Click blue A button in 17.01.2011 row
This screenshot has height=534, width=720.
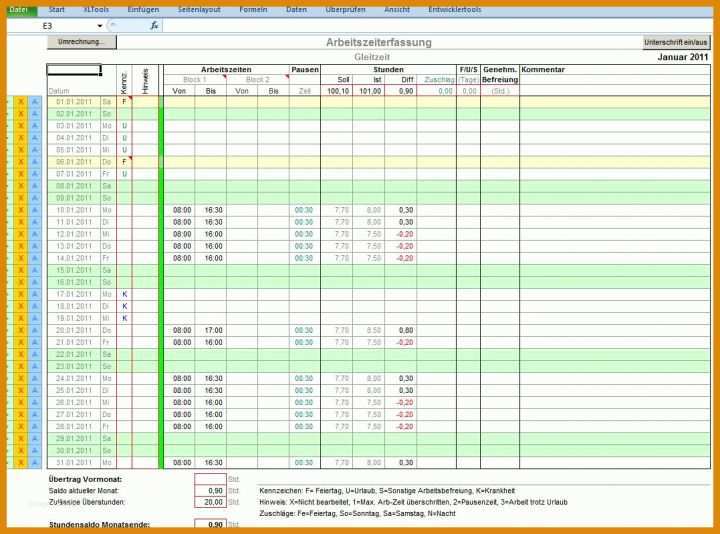pyautogui.click(x=35, y=294)
